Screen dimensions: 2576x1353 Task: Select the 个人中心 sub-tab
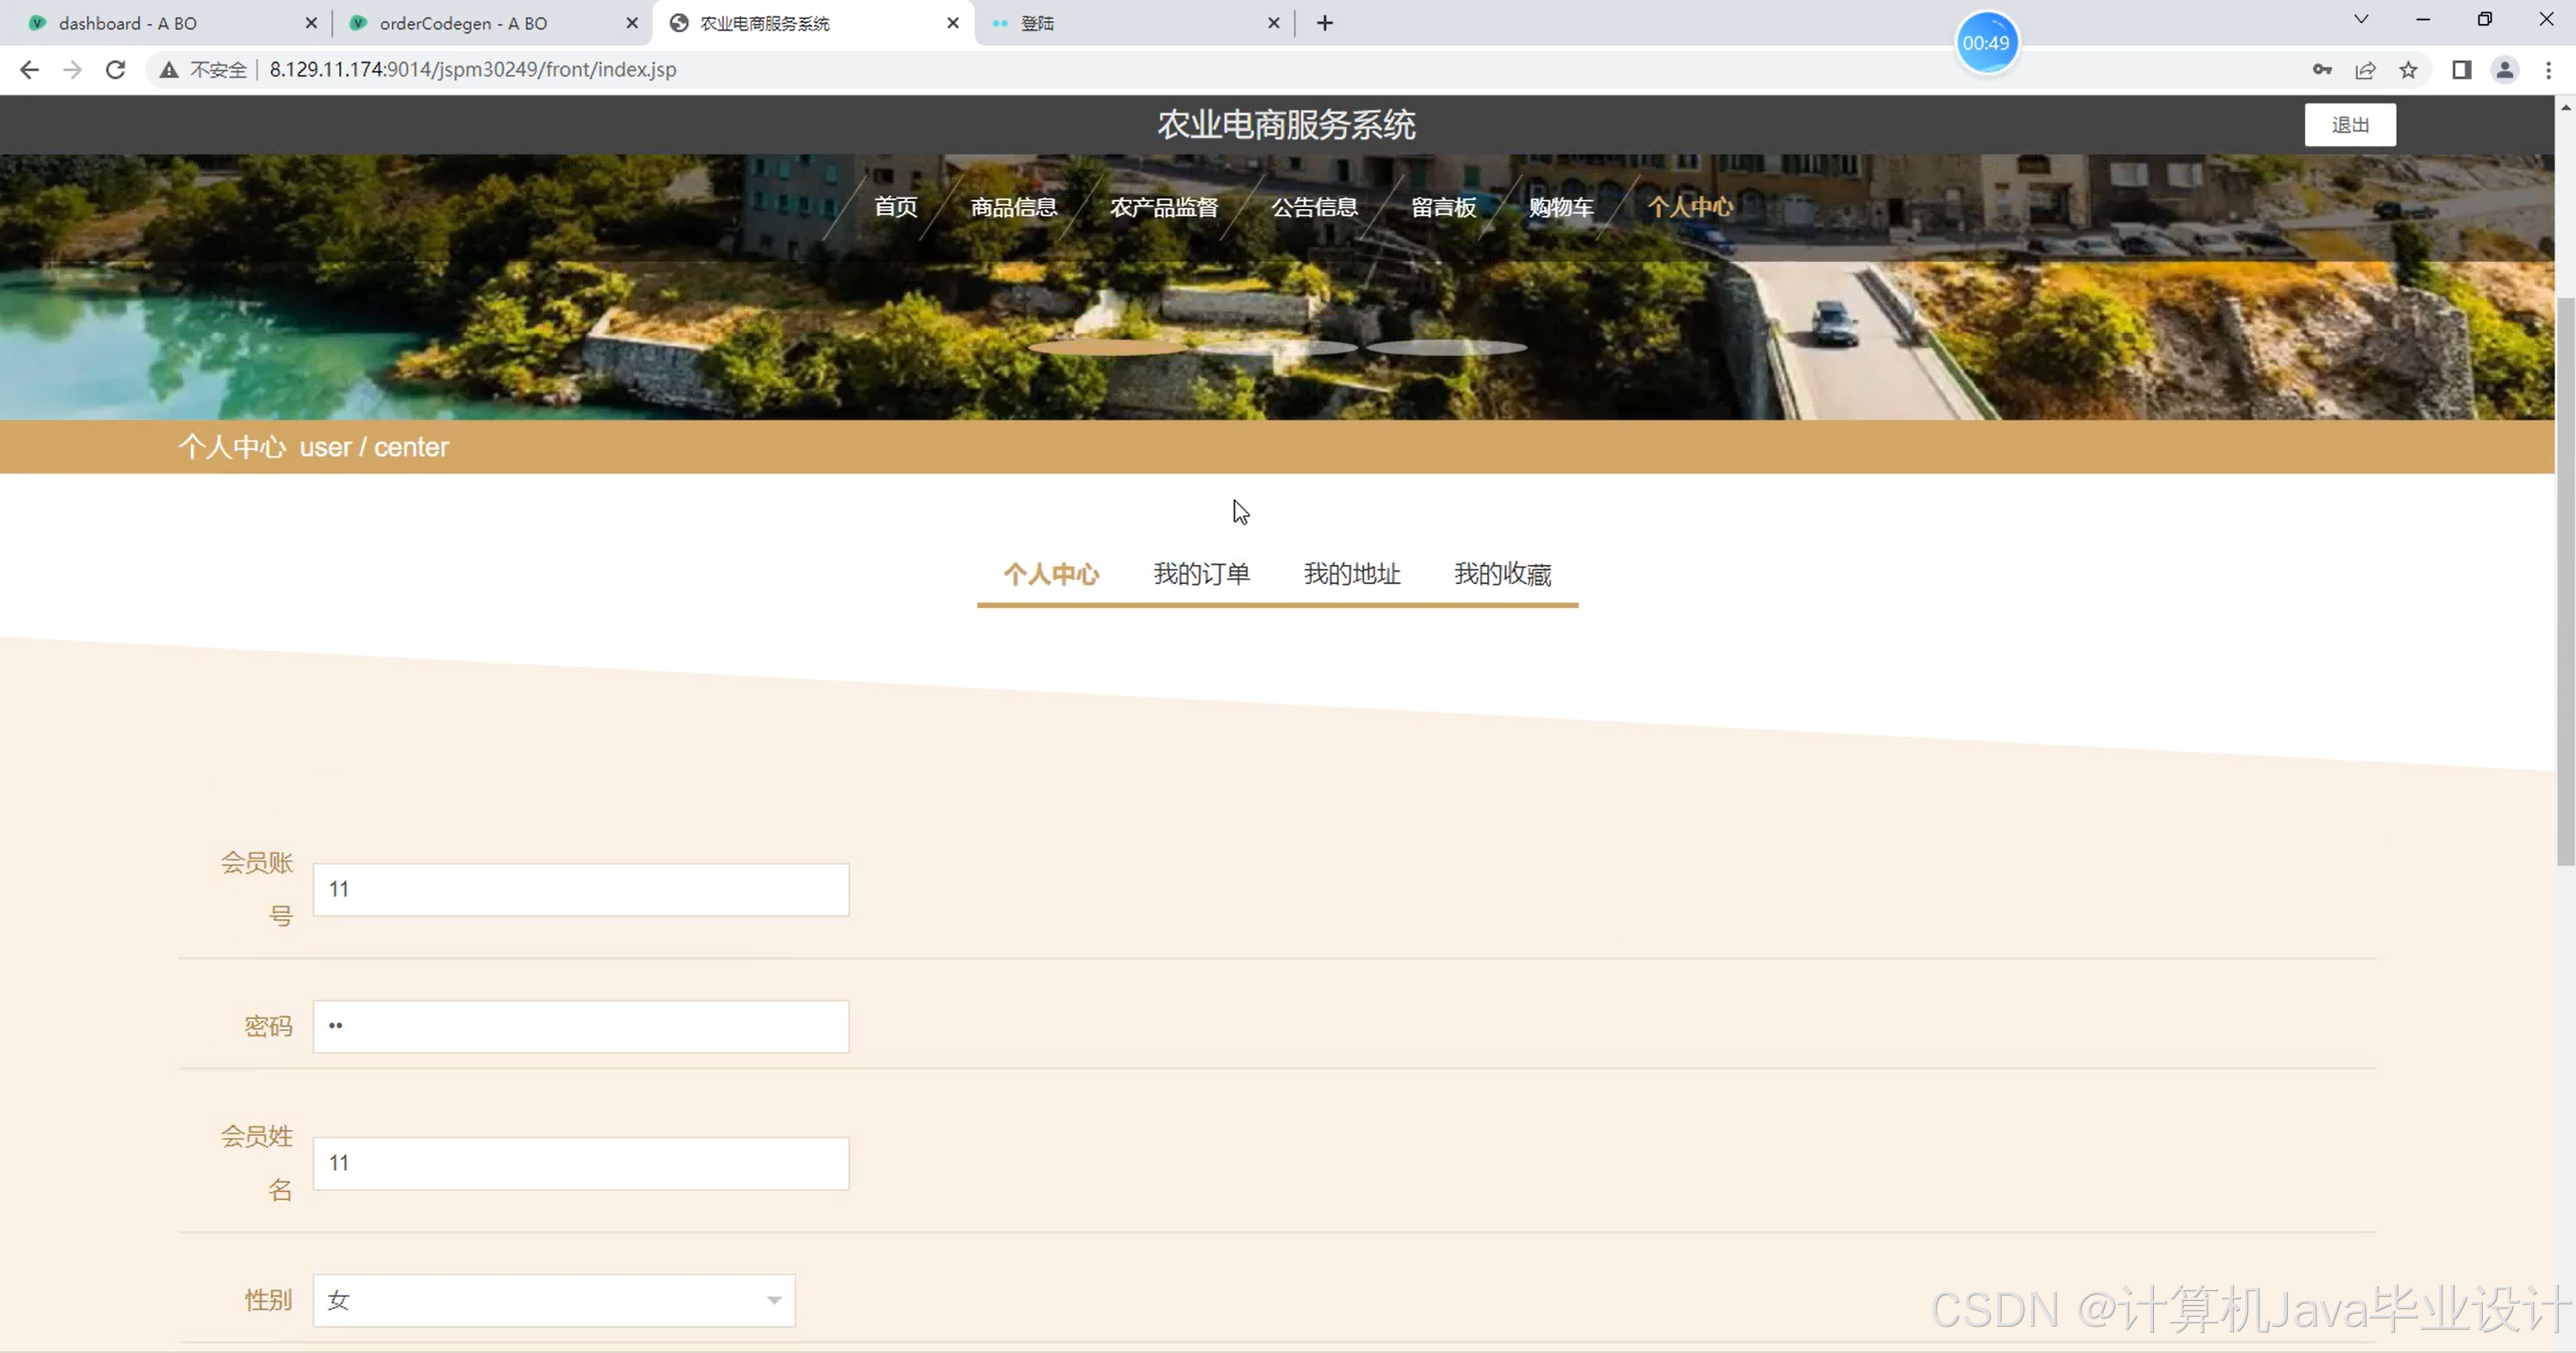point(1051,574)
